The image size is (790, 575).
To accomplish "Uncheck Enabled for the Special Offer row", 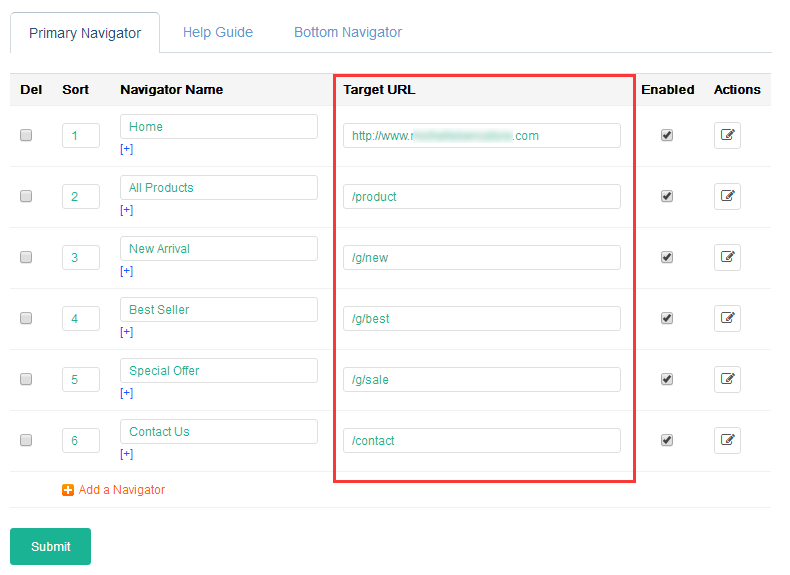I will (x=667, y=379).
